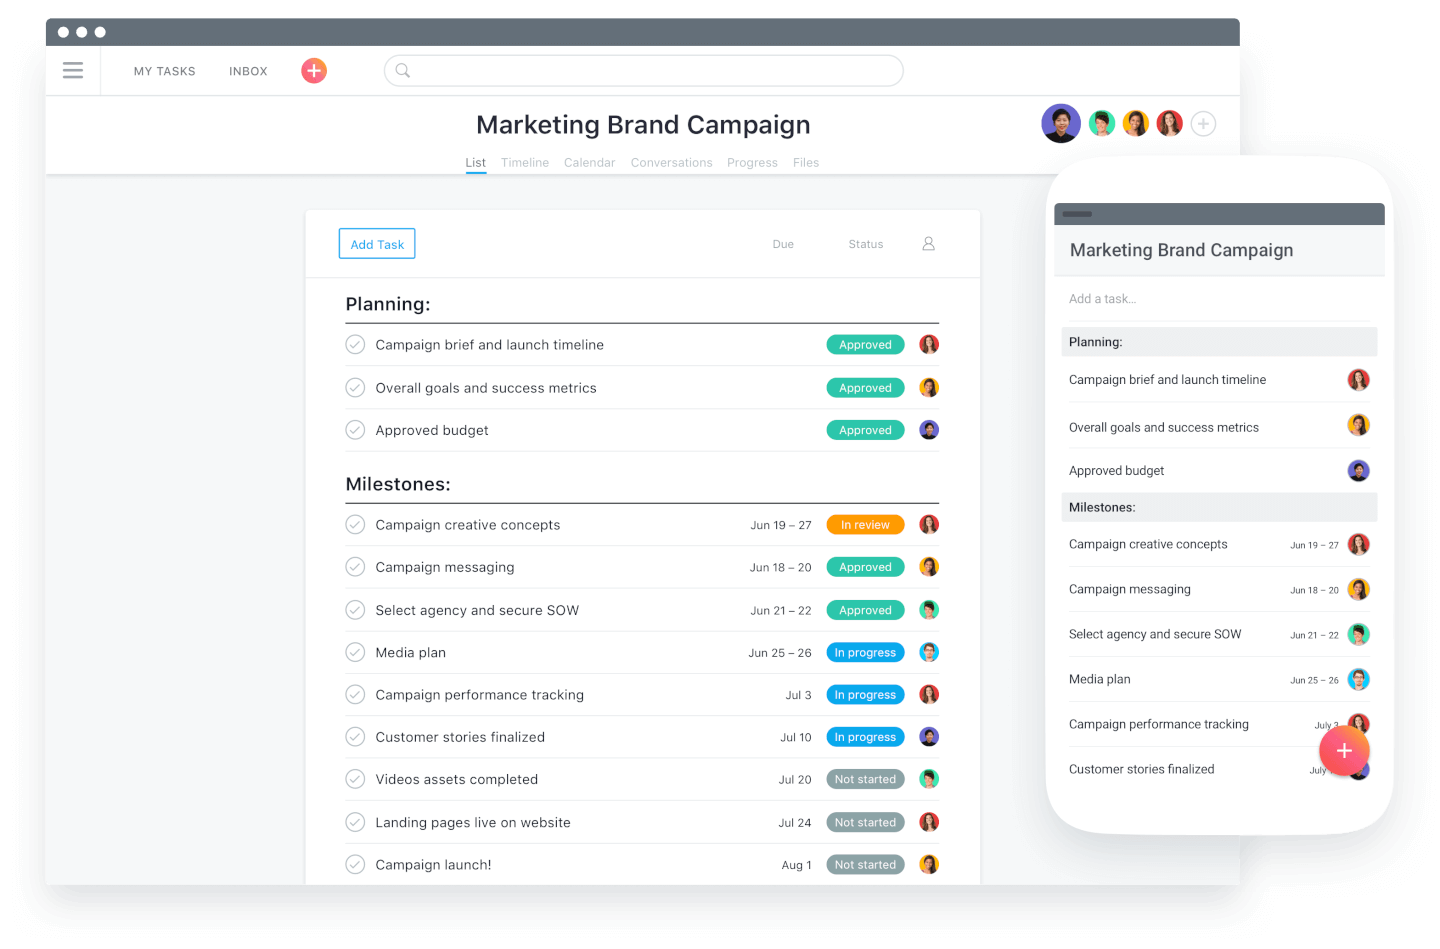Click the Jul 24 due date
1440x949 pixels.
(x=795, y=823)
